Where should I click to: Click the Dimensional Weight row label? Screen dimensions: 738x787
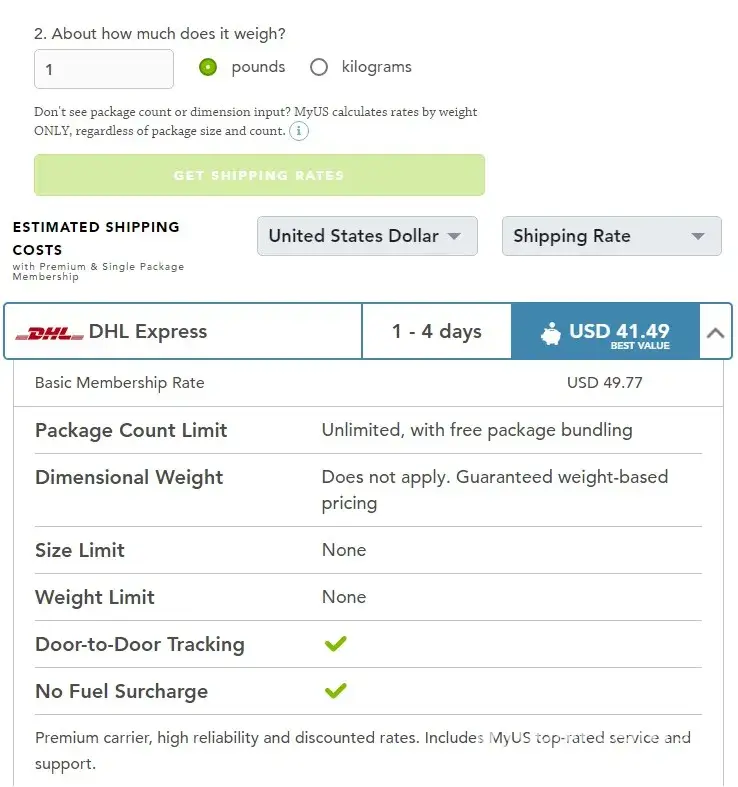point(129,477)
